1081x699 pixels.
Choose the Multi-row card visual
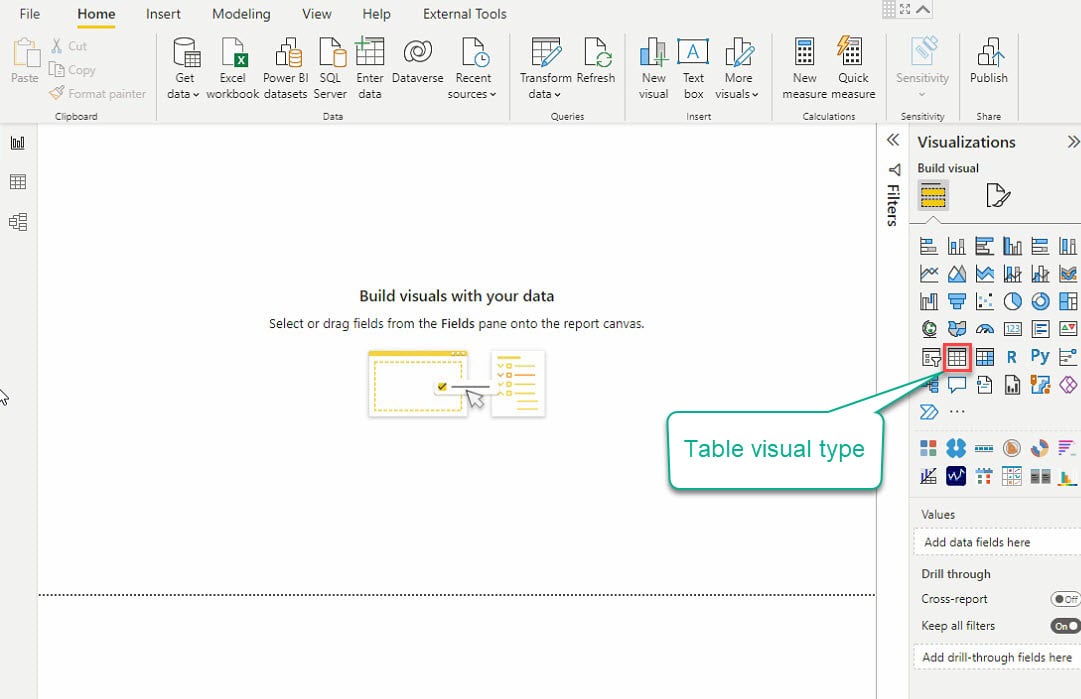pos(1040,329)
